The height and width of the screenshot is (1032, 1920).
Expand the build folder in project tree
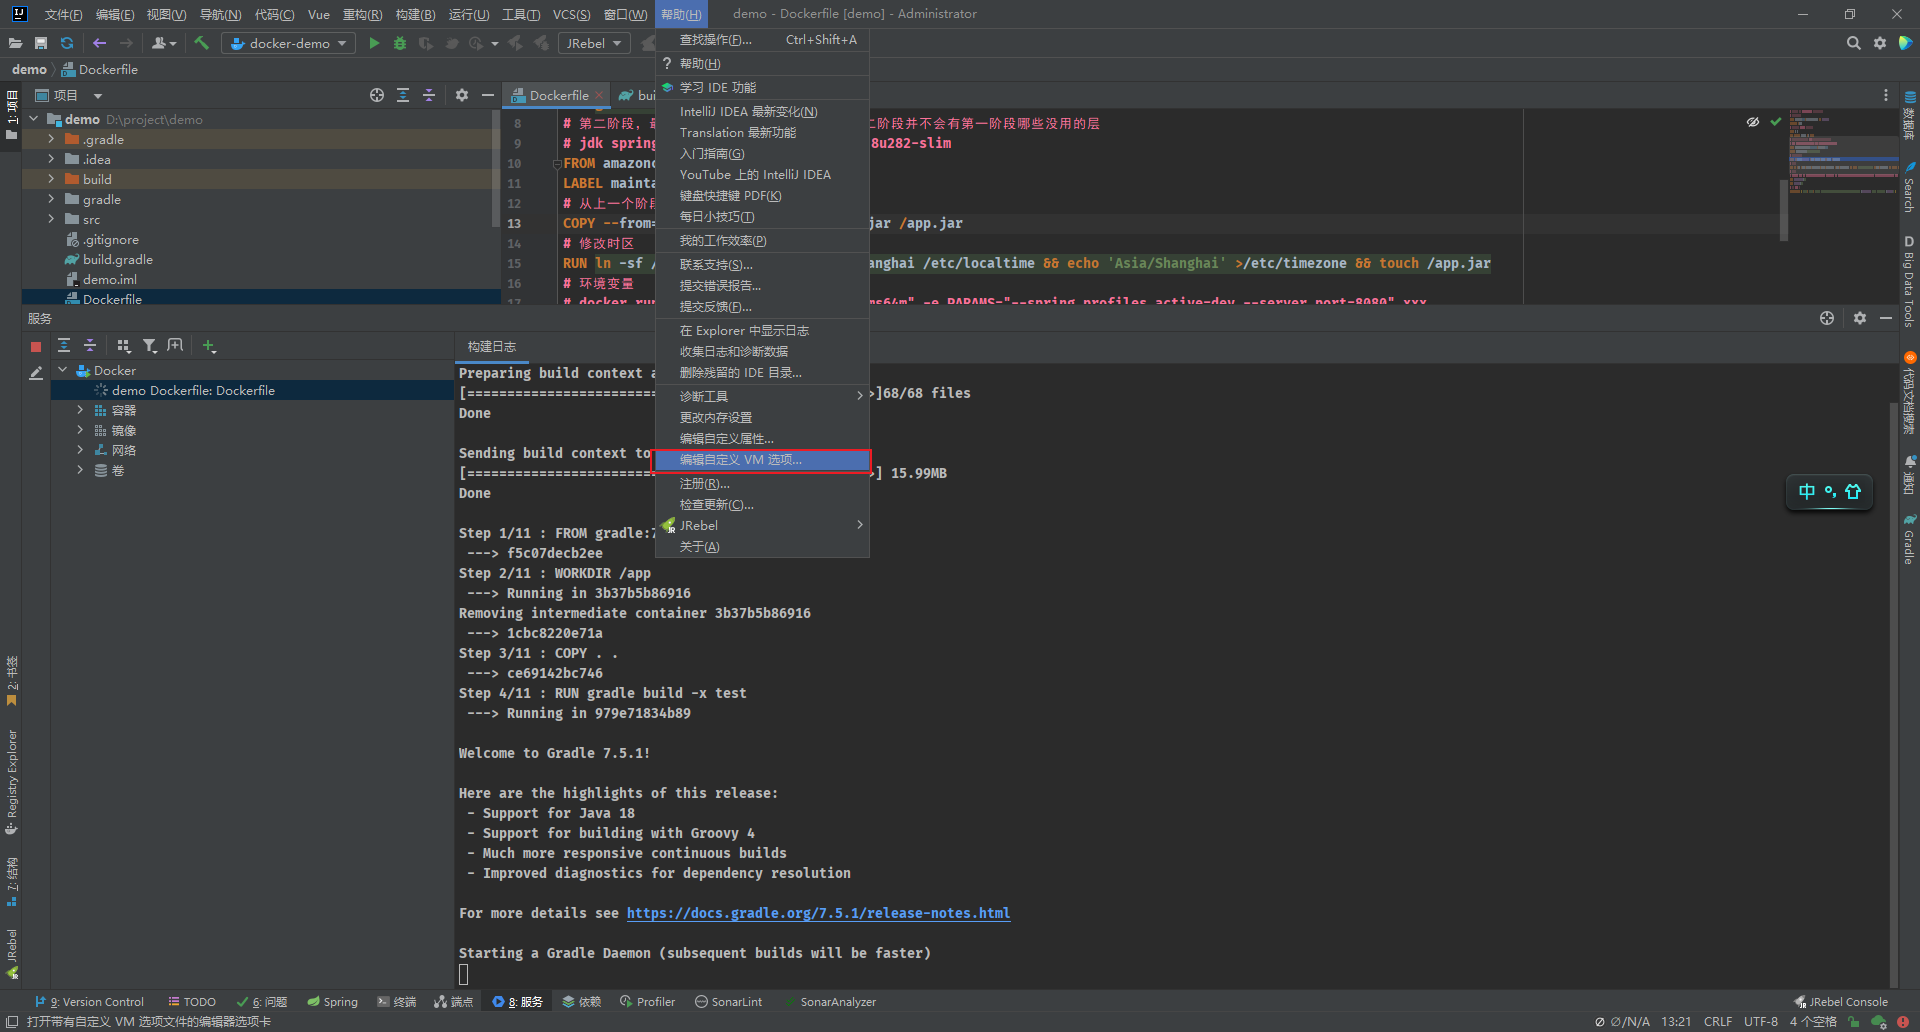click(x=51, y=179)
